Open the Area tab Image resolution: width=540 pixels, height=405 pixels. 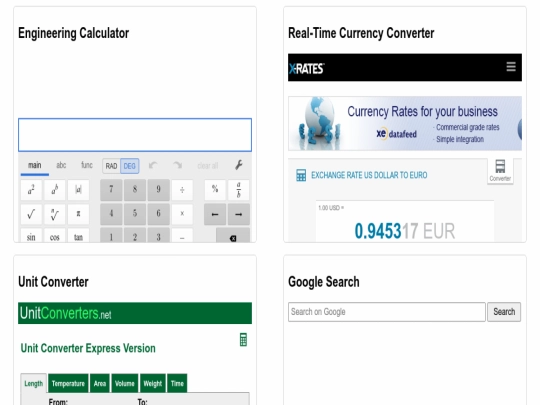[x=100, y=383]
